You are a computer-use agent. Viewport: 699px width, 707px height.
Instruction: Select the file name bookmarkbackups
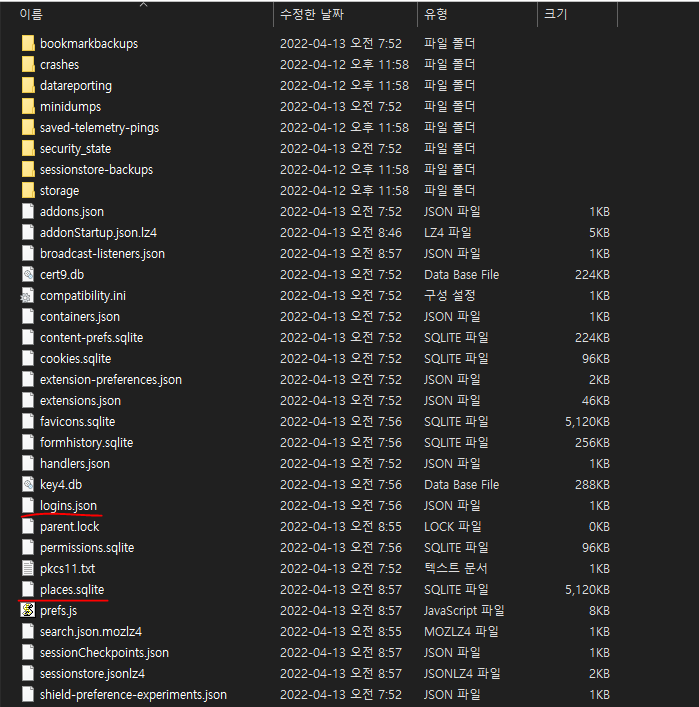(x=89, y=44)
